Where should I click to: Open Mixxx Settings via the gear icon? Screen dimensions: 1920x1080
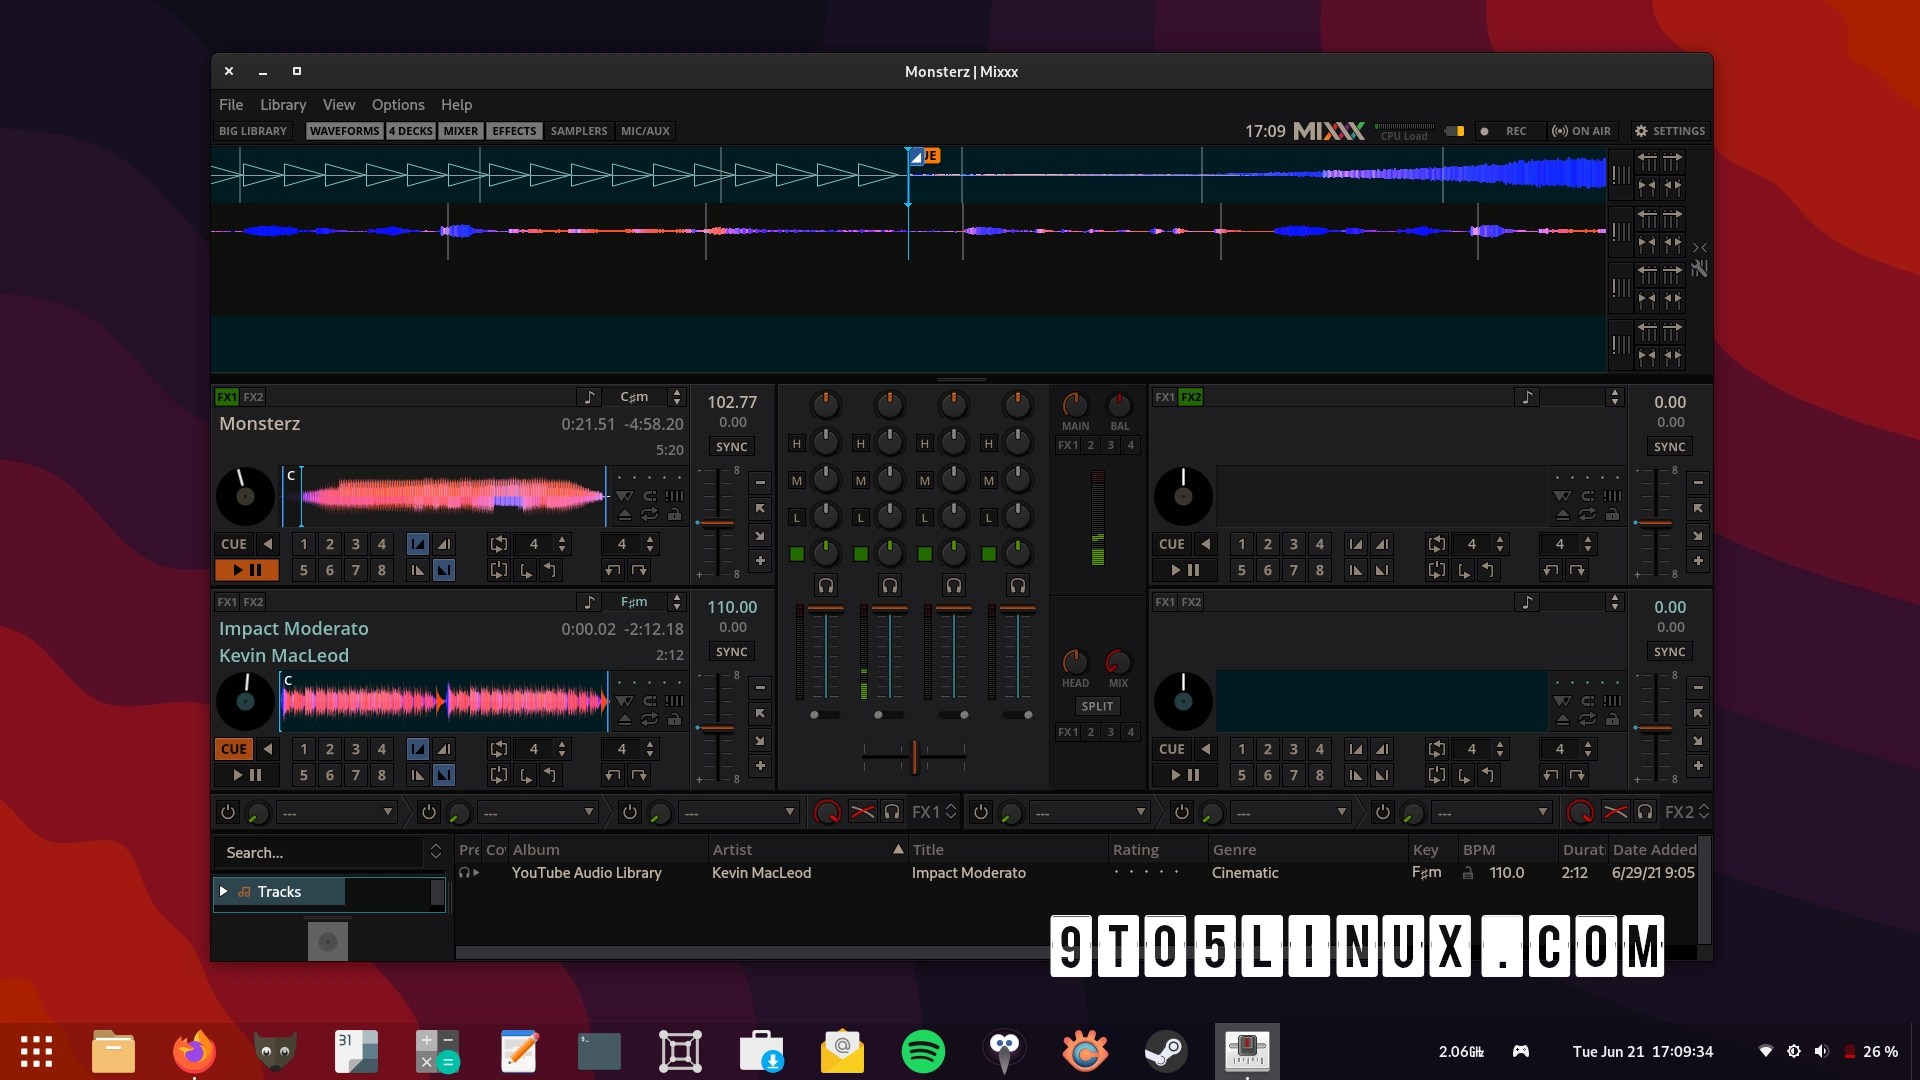(1642, 131)
